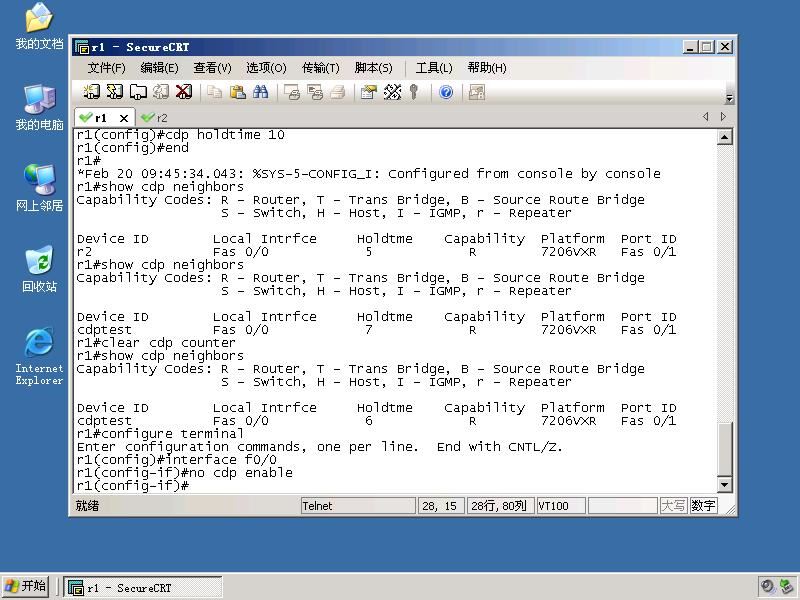The width and height of the screenshot is (800, 600).
Task: Click the Find binoculars icon
Action: click(261, 92)
